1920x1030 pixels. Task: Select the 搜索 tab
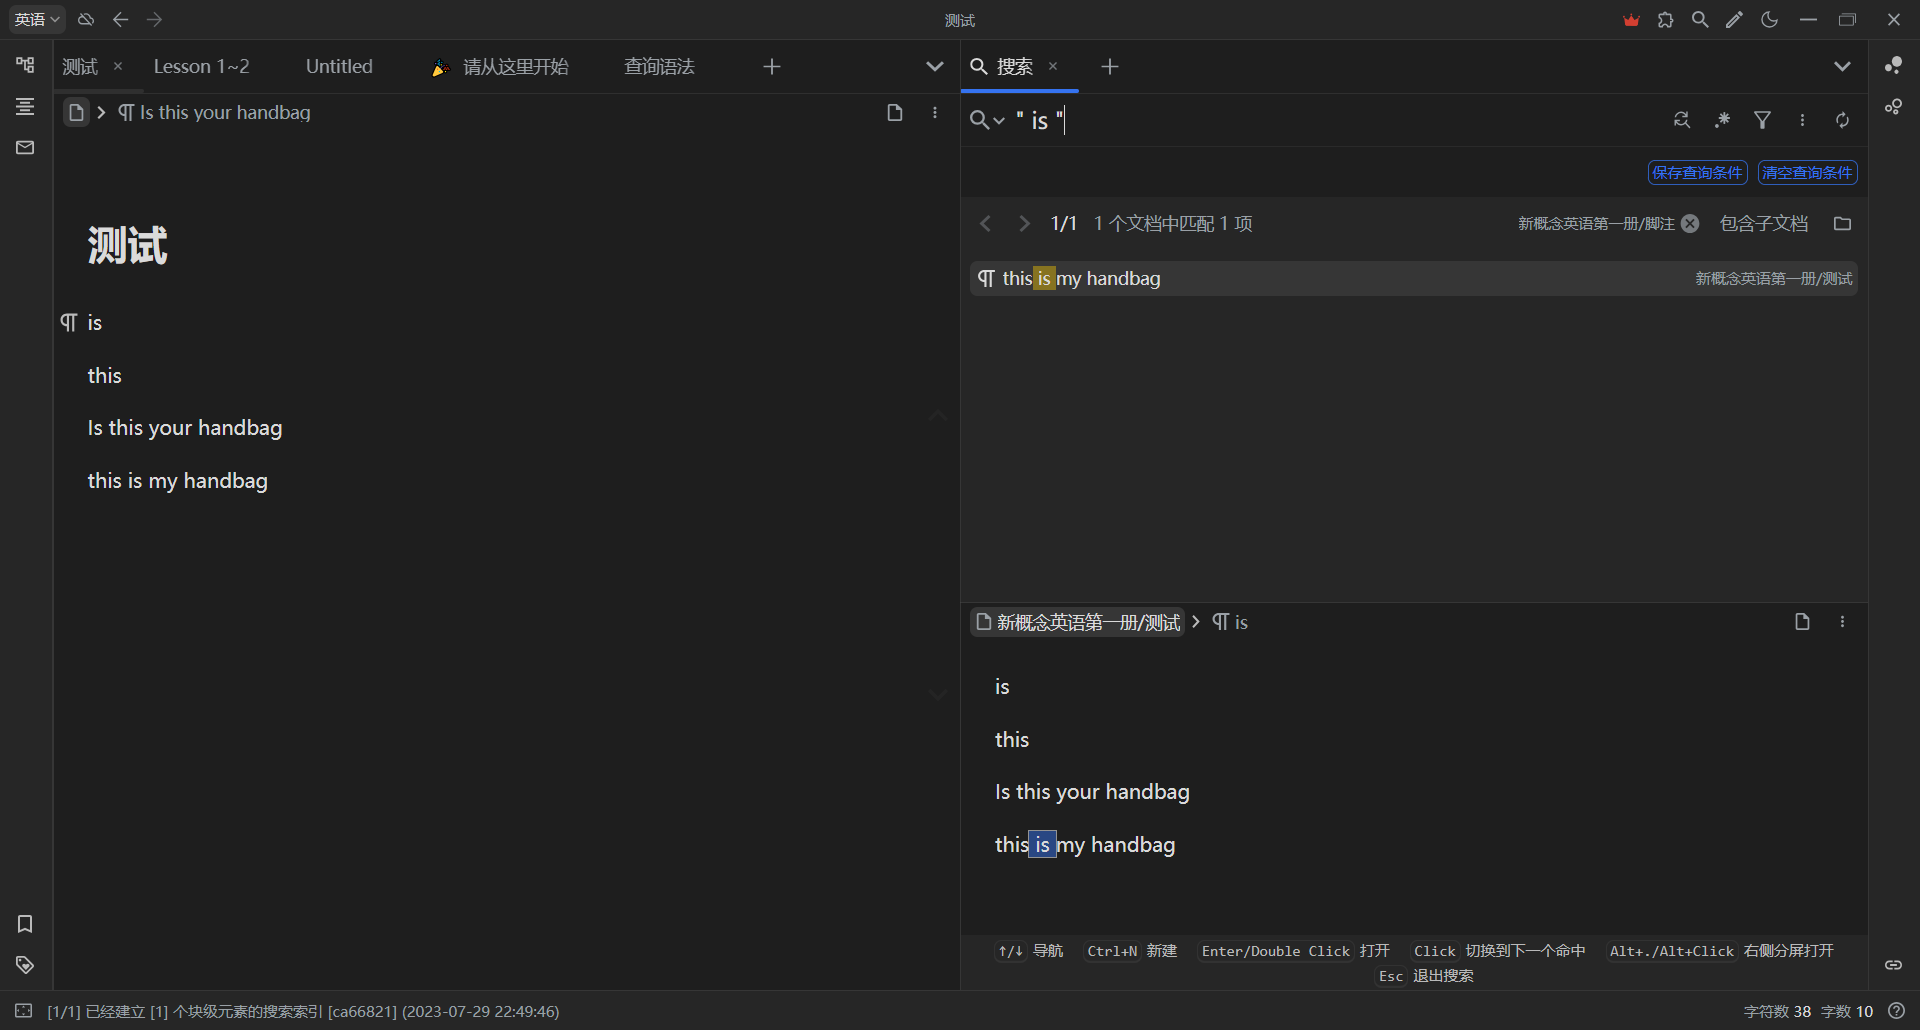tap(1014, 66)
